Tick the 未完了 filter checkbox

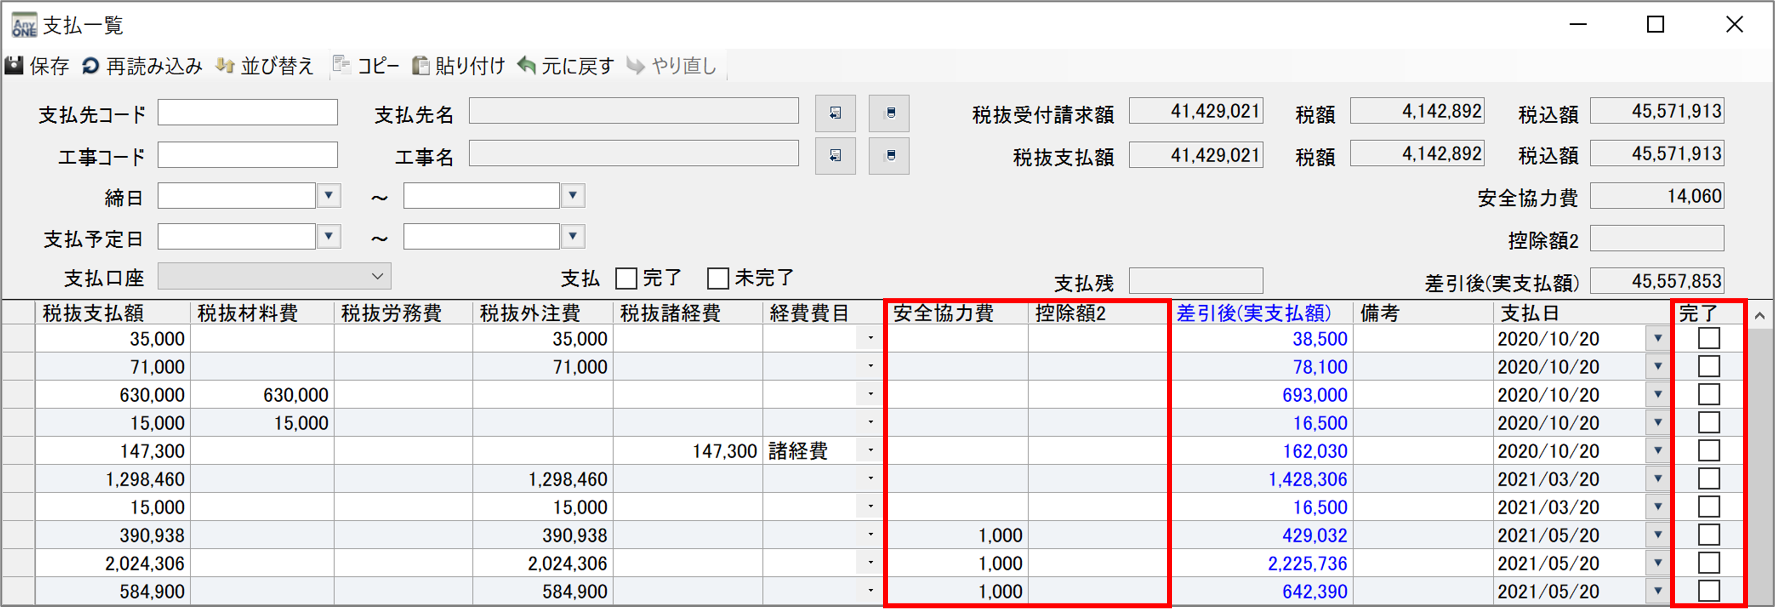click(x=718, y=278)
